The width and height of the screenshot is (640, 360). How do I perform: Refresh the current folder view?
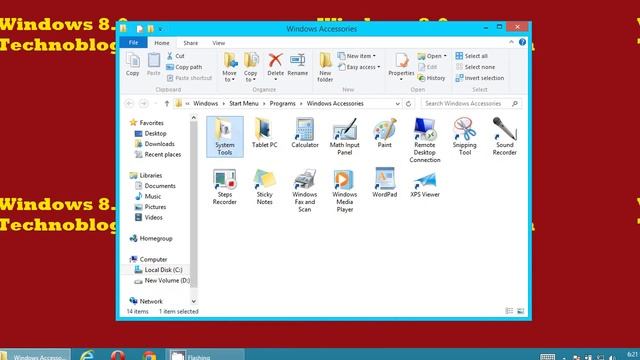pos(408,104)
